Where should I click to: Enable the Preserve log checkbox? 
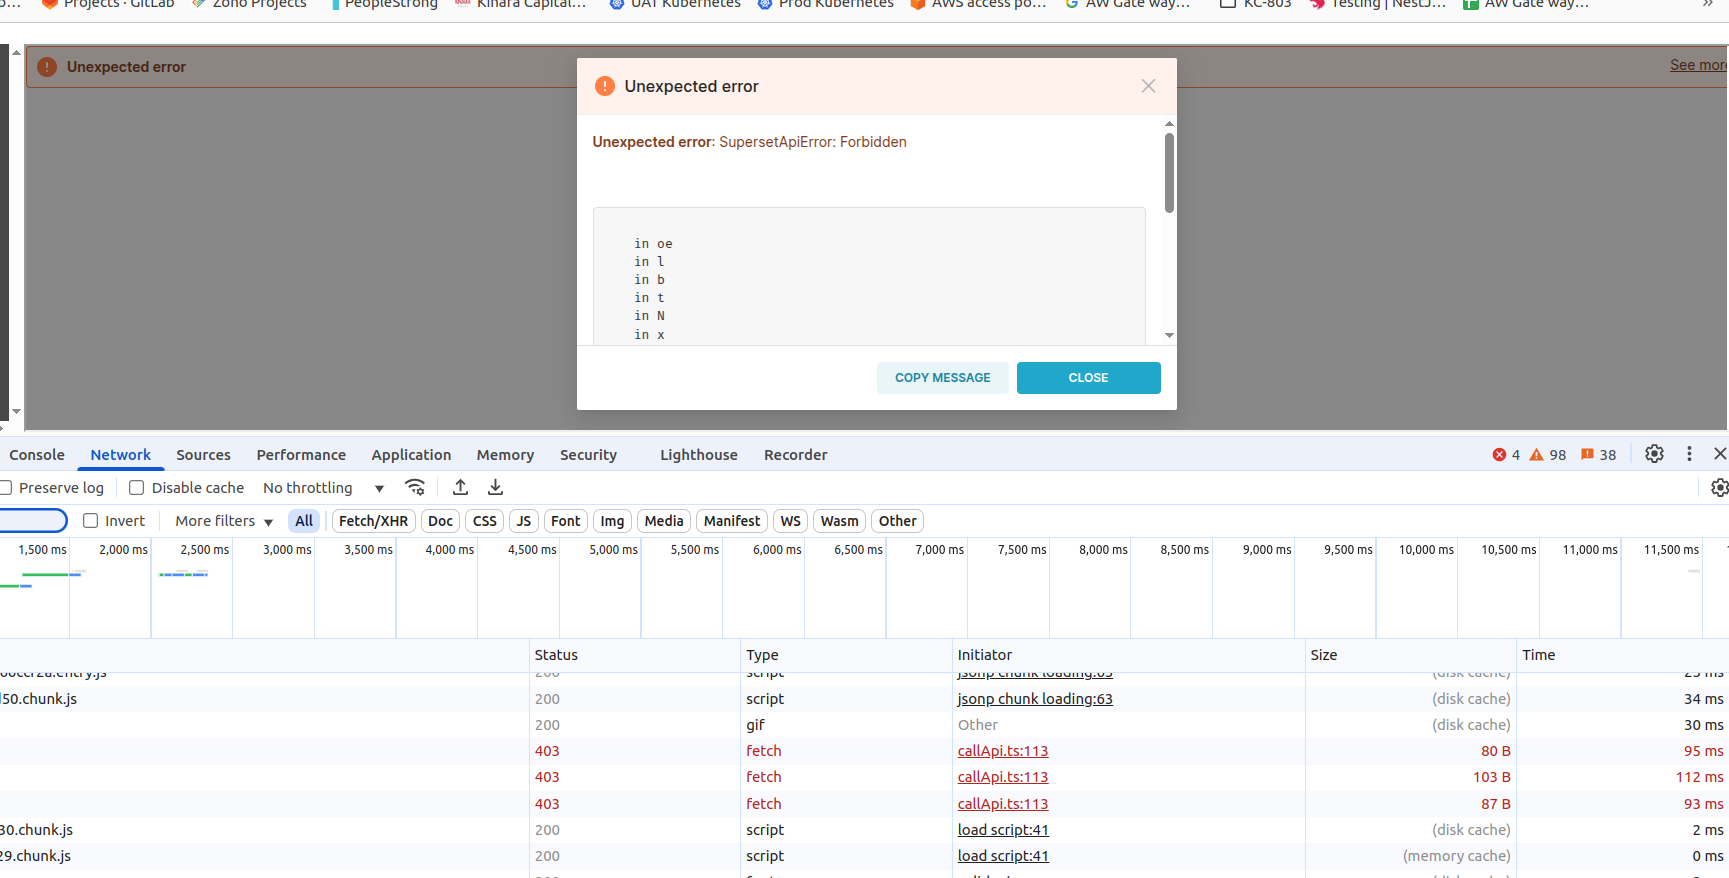click(5, 488)
